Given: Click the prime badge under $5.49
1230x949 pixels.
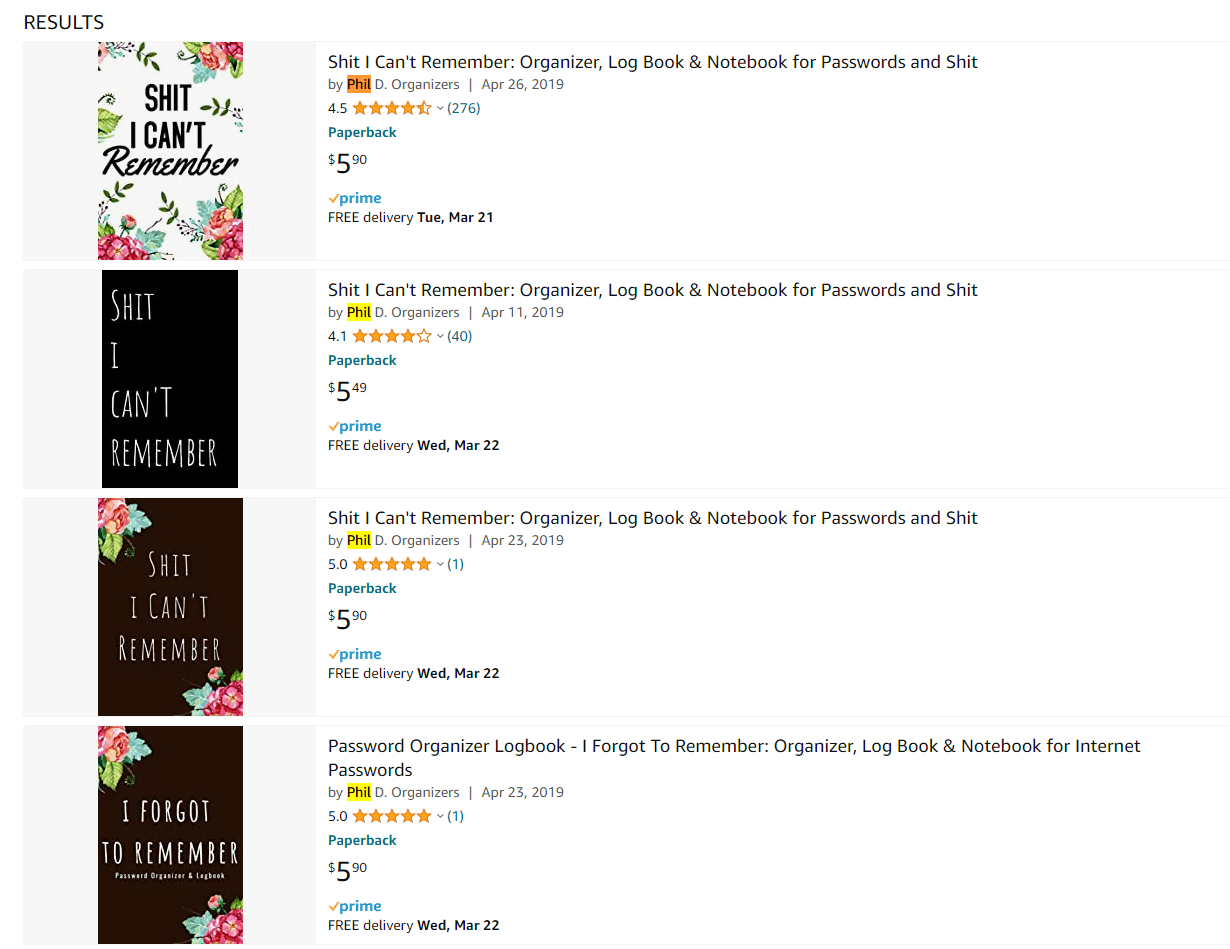Looking at the screenshot, I should tap(355, 426).
